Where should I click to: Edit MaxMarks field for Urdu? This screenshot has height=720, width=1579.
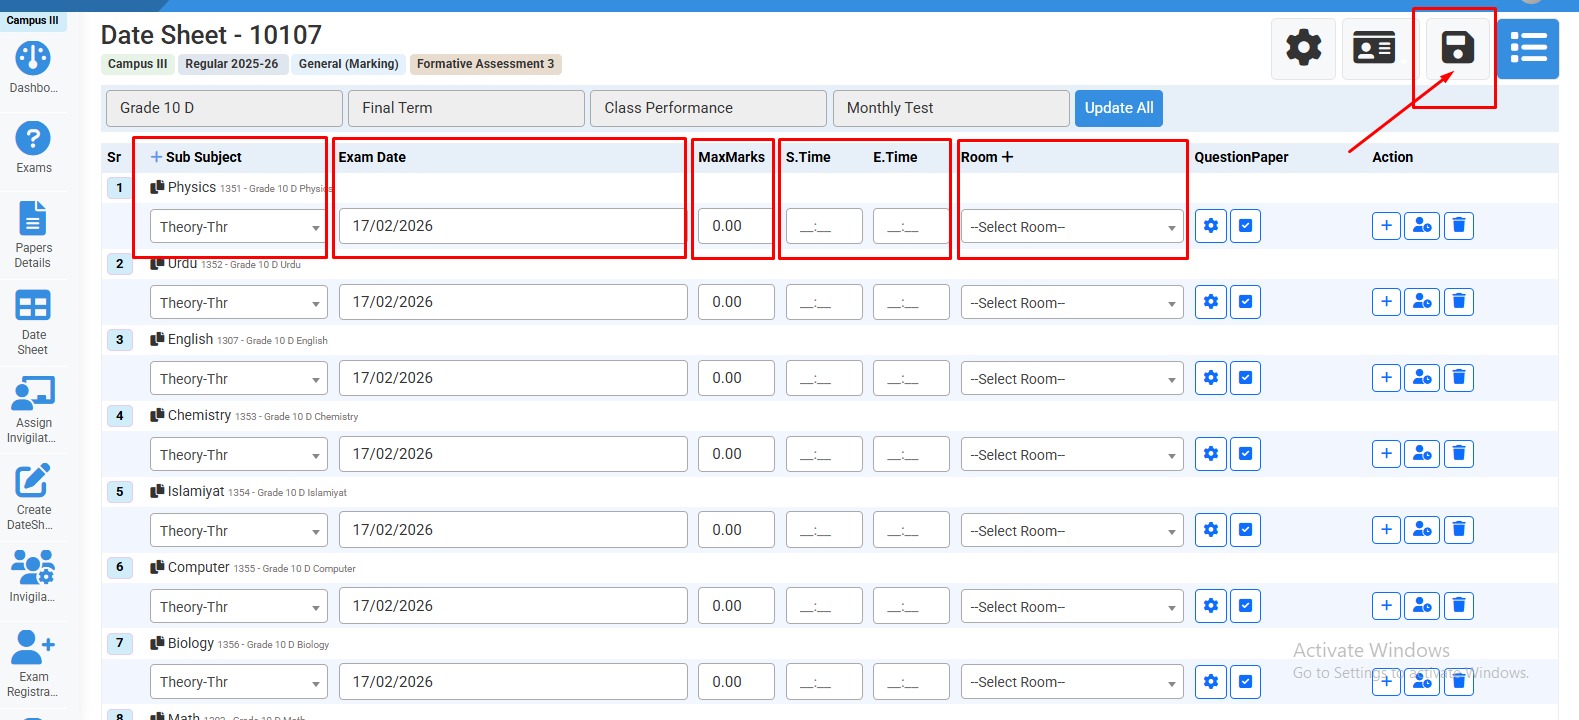736,302
